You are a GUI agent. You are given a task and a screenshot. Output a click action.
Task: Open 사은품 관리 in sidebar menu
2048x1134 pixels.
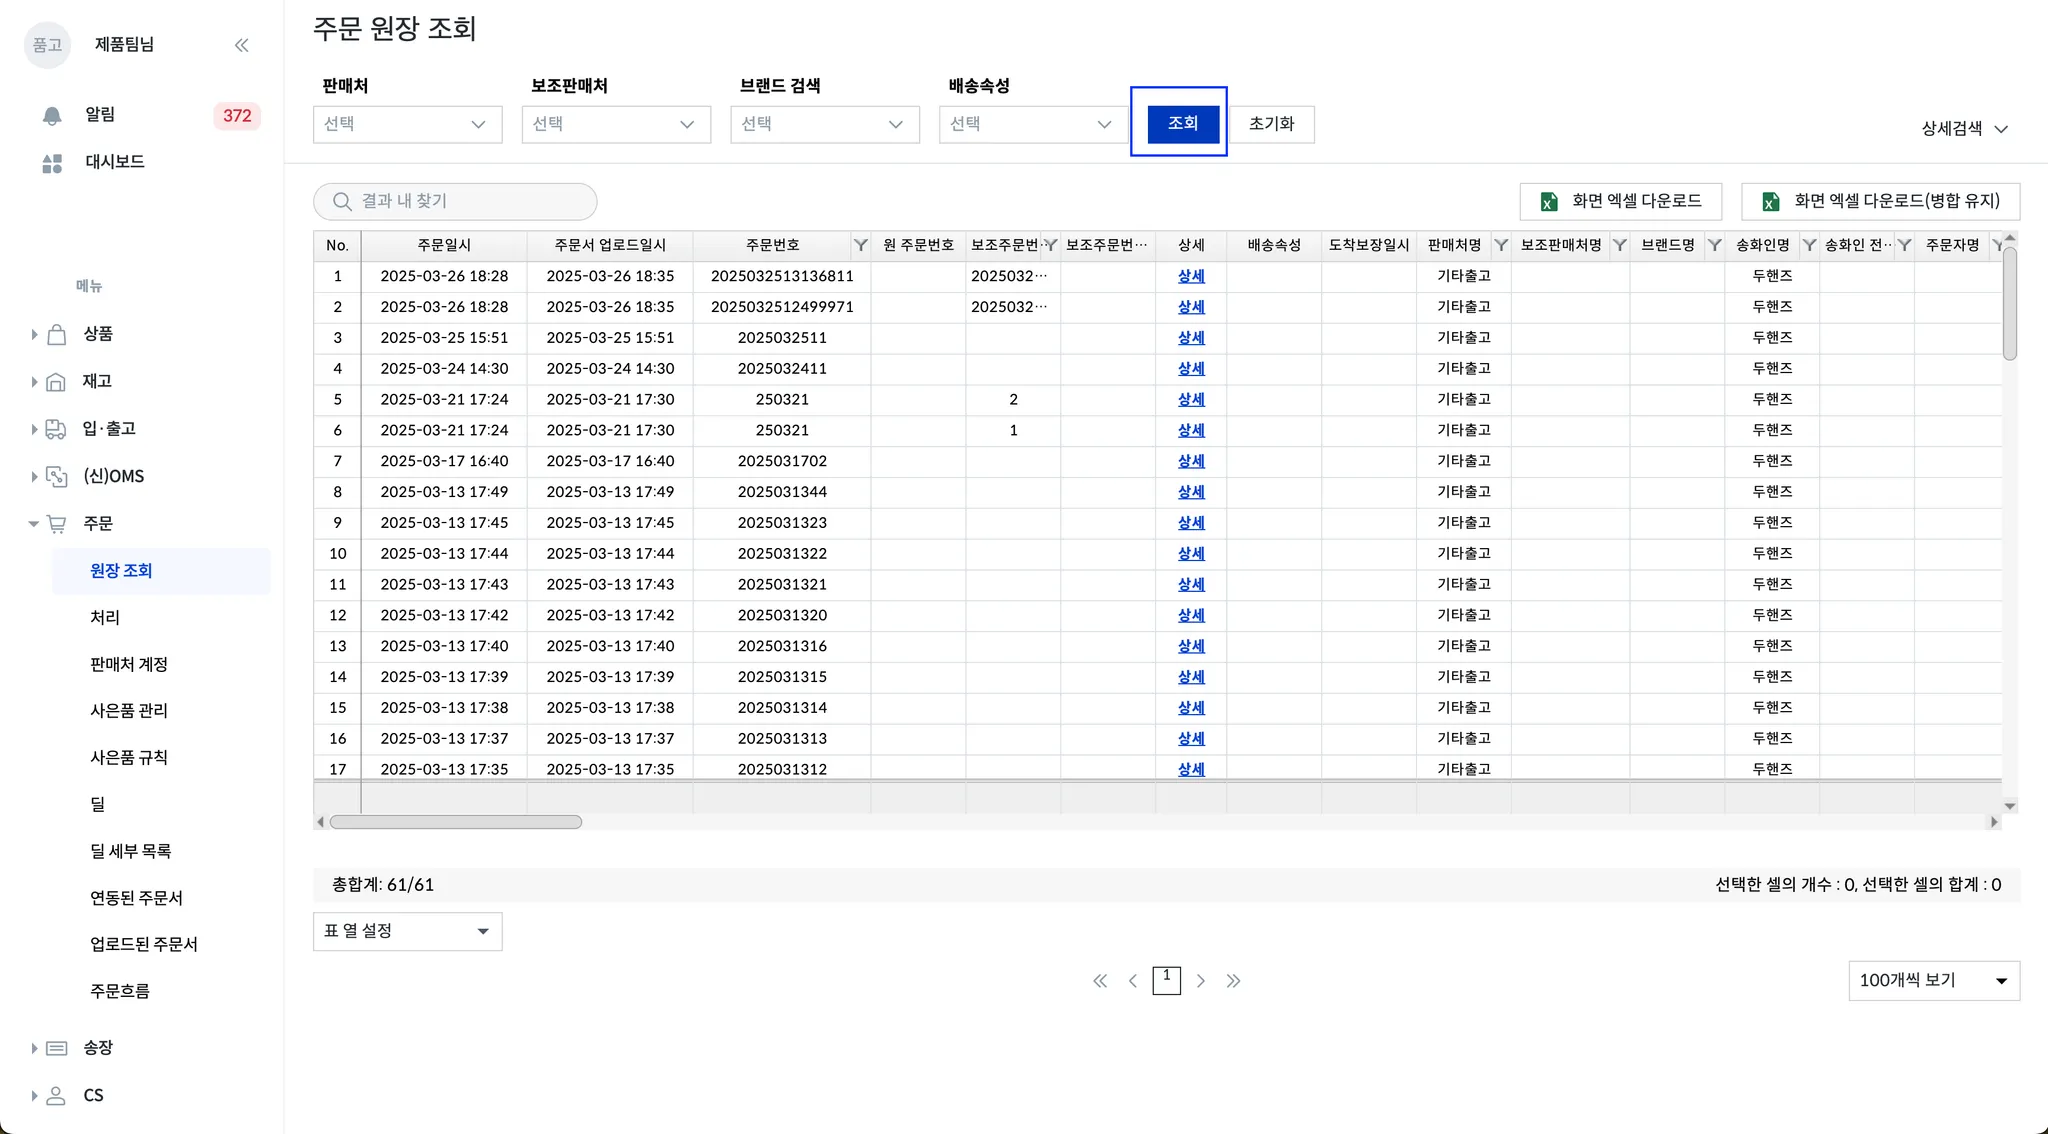coord(129,710)
